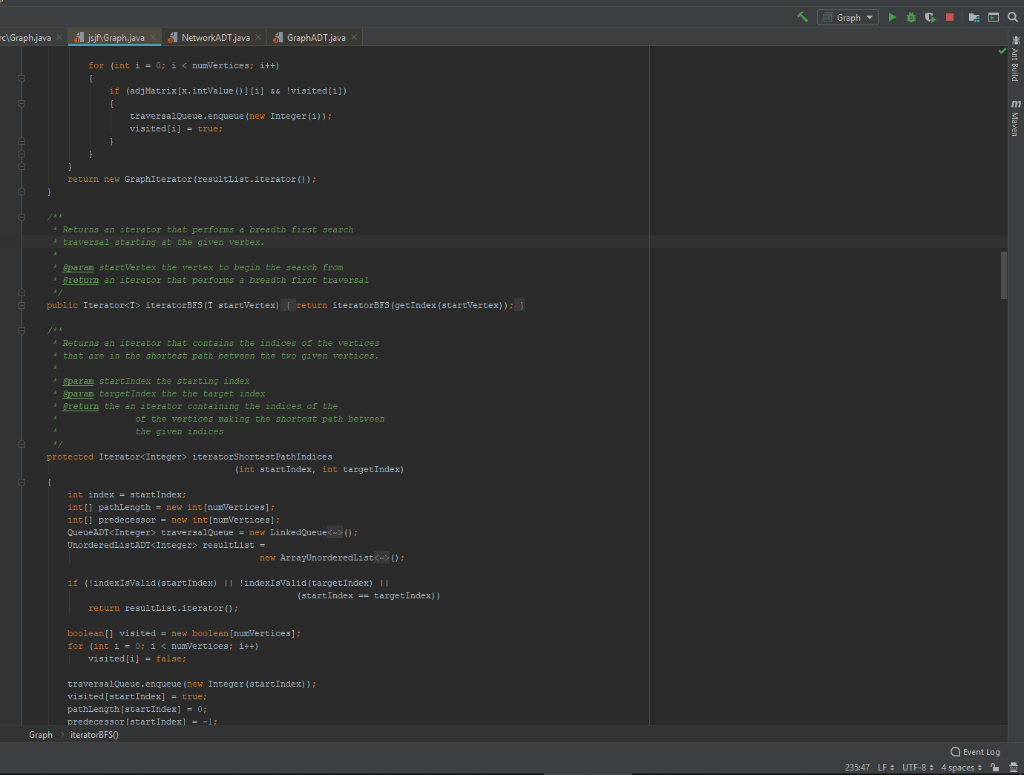
Task: Click the editor vertical scrollbar thumb
Action: (x=1003, y=275)
